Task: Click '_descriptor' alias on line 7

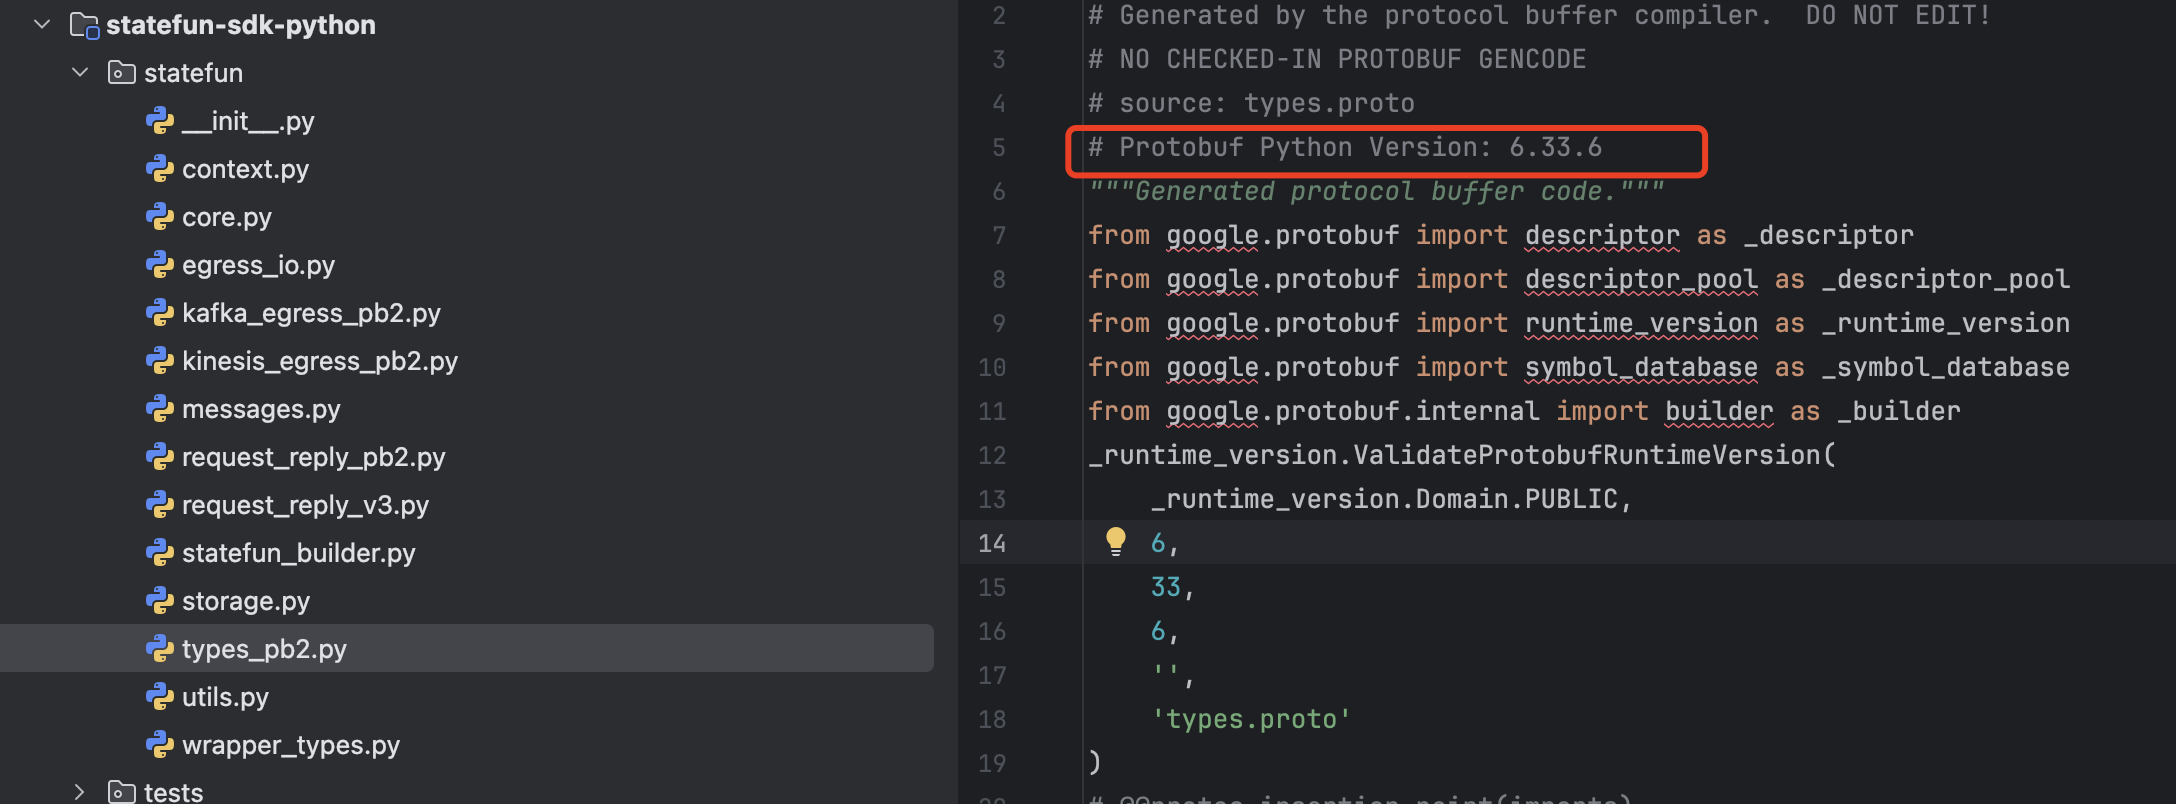Action: [1828, 235]
